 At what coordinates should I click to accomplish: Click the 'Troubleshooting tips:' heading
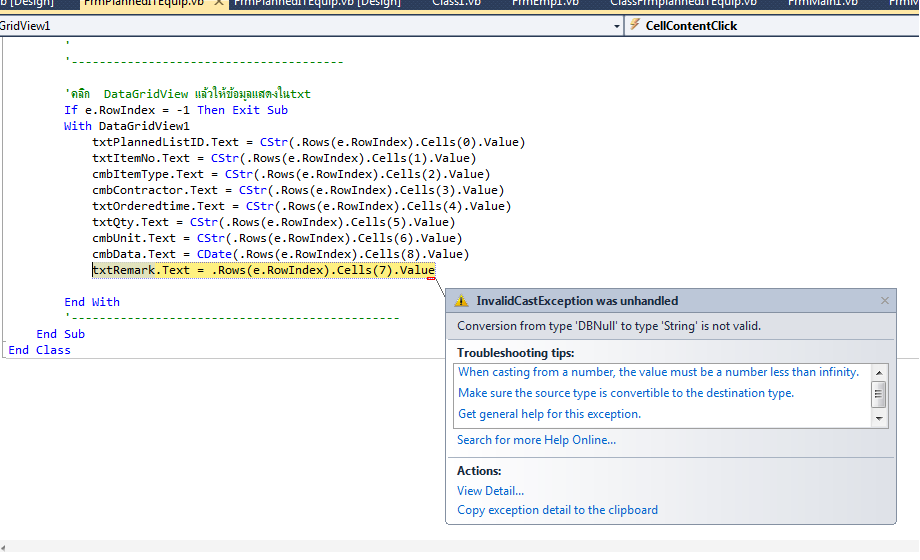point(516,353)
